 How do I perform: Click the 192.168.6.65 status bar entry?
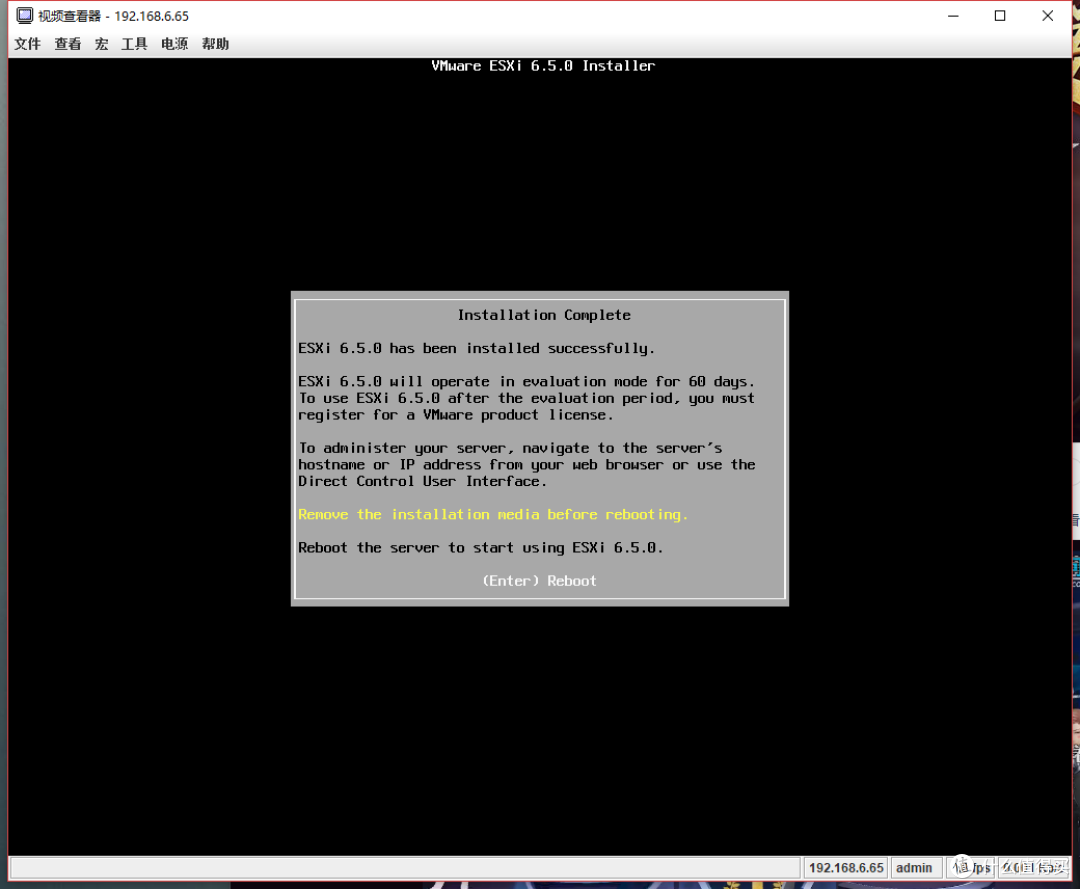point(846,868)
